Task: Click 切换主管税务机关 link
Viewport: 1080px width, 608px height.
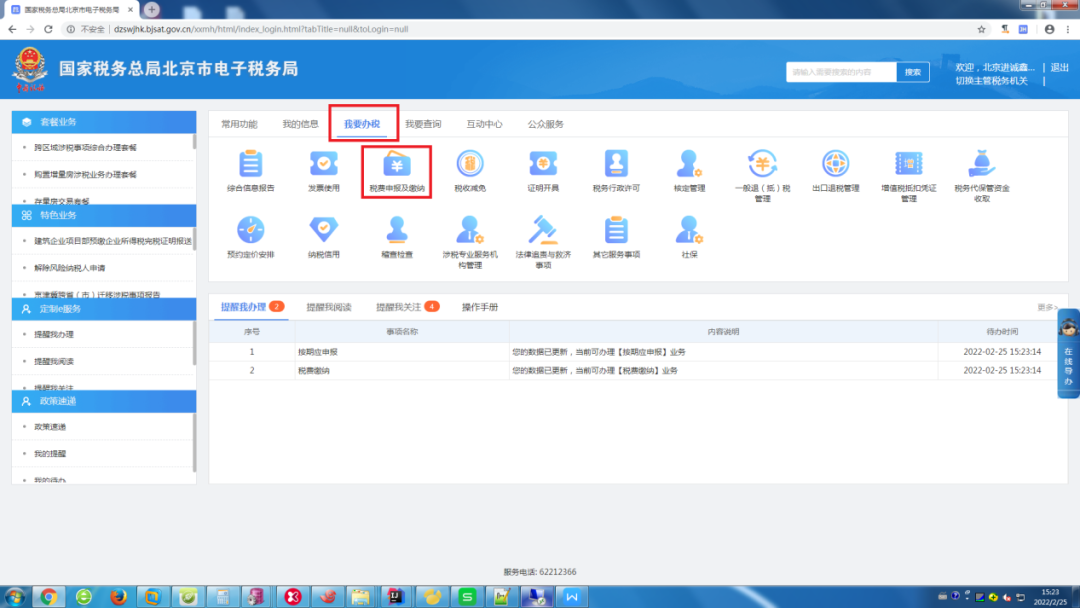Action: click(991, 81)
